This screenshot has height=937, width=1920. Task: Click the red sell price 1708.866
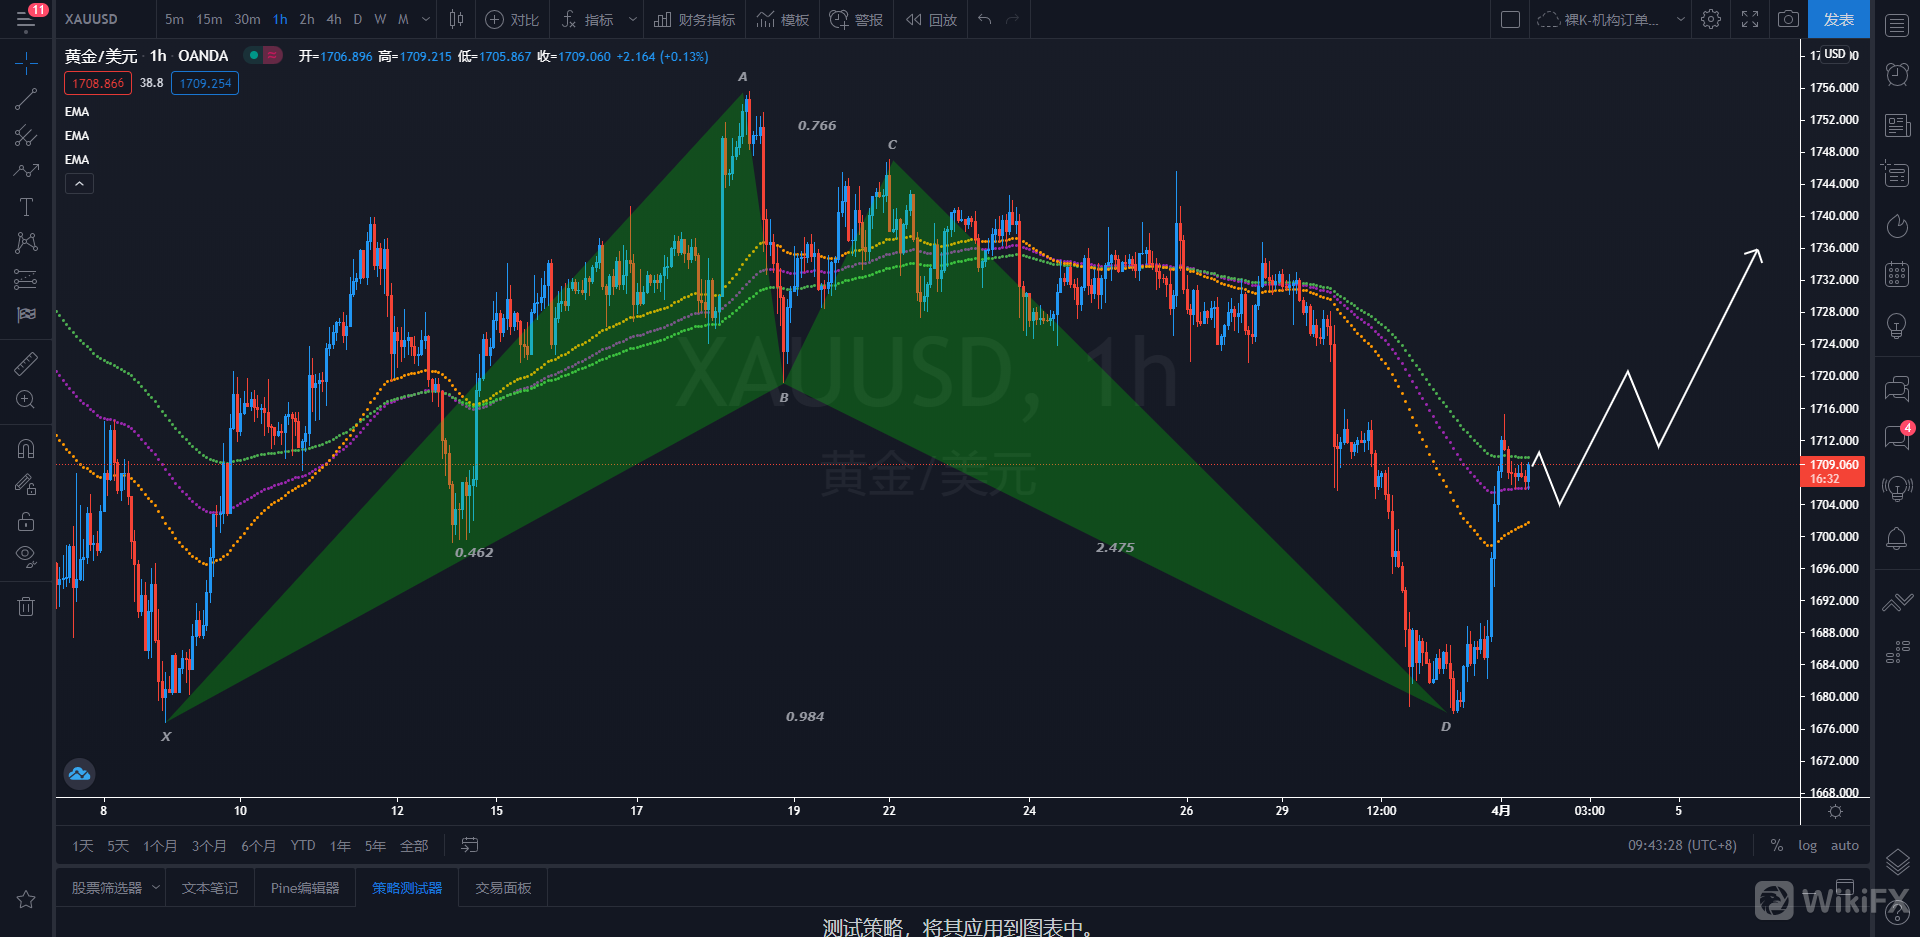[x=98, y=83]
